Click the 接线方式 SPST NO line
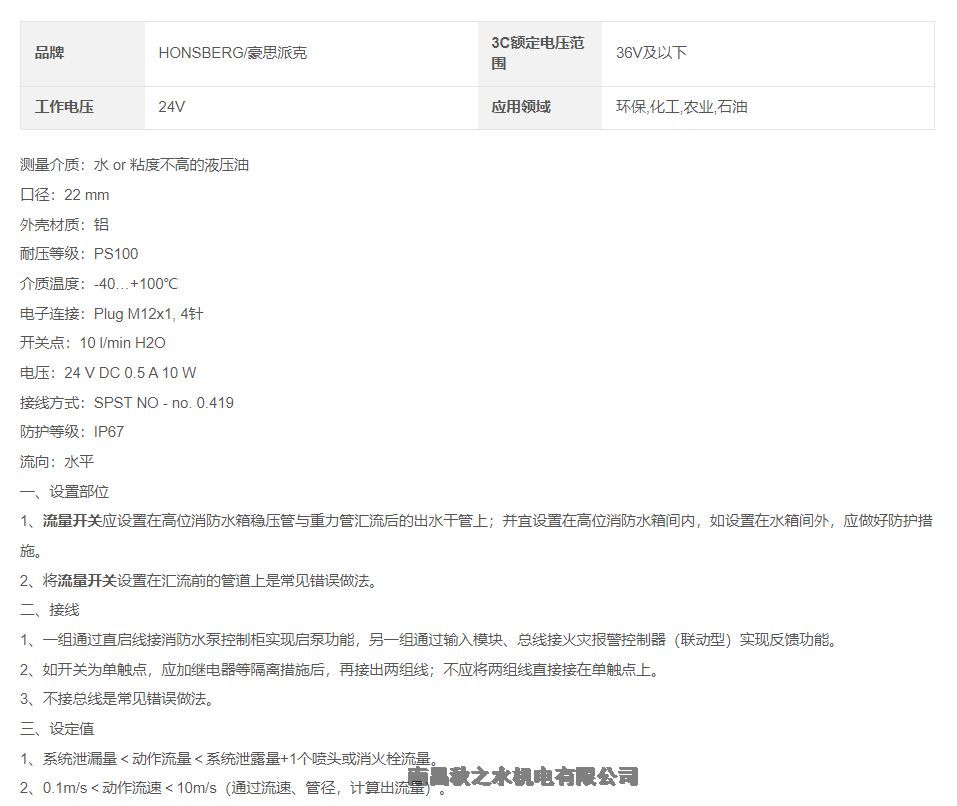This screenshot has height=806, width=957. click(x=126, y=402)
